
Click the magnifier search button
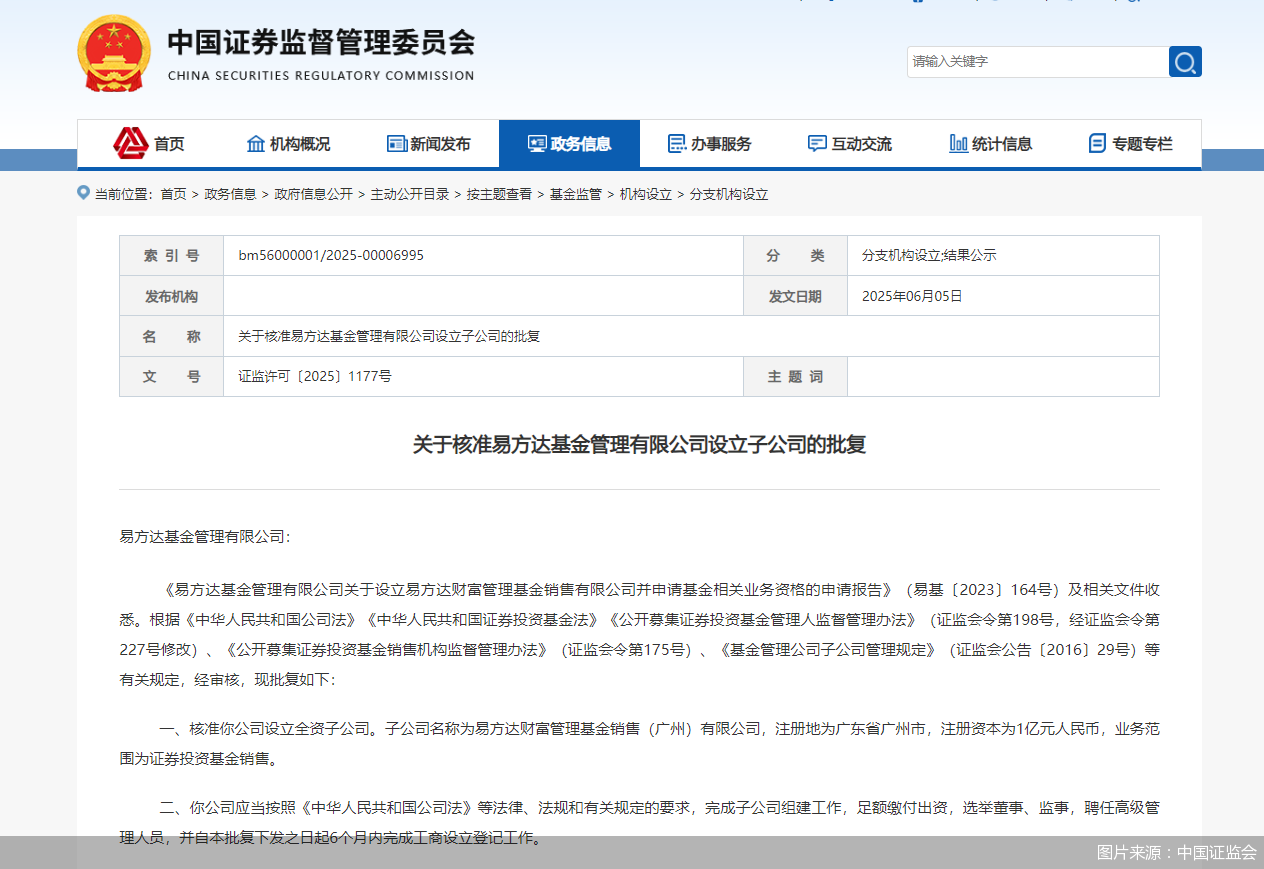point(1185,62)
